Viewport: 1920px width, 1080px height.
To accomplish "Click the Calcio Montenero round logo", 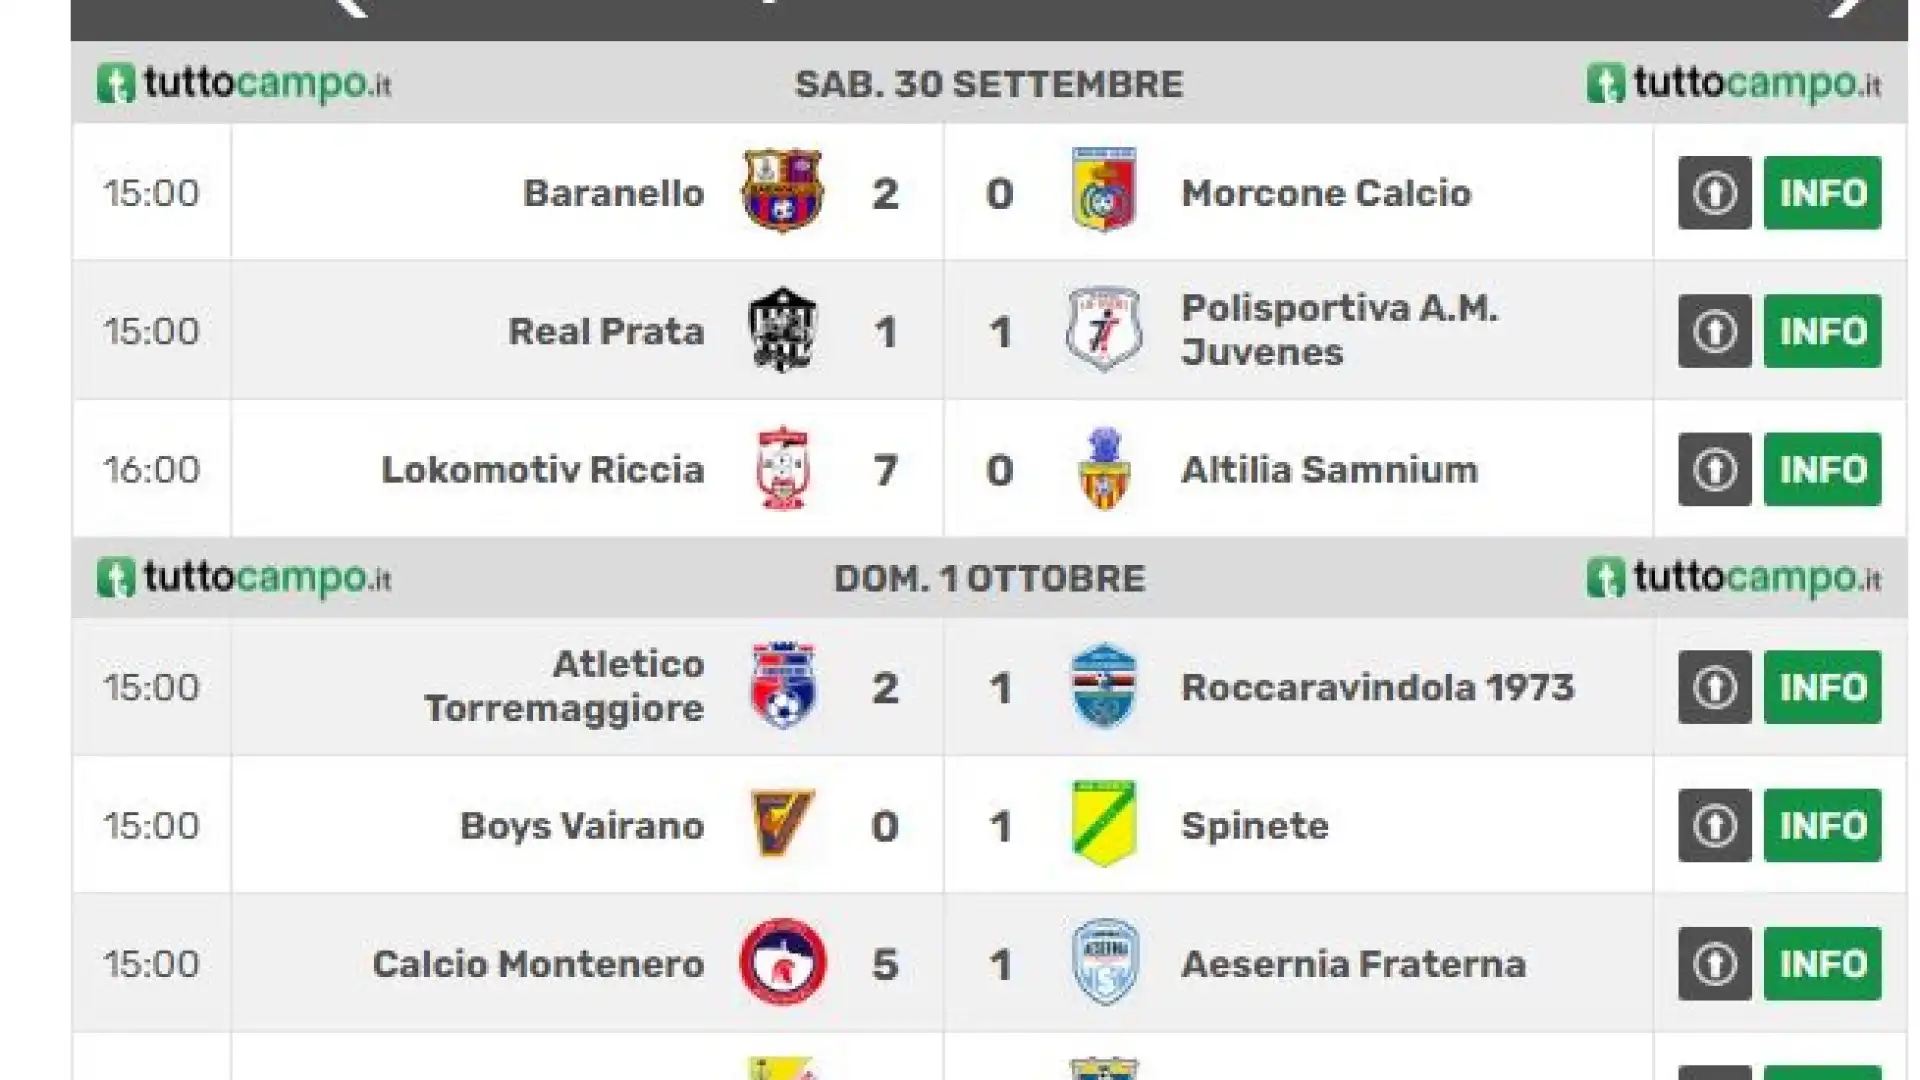I will 783,962.
